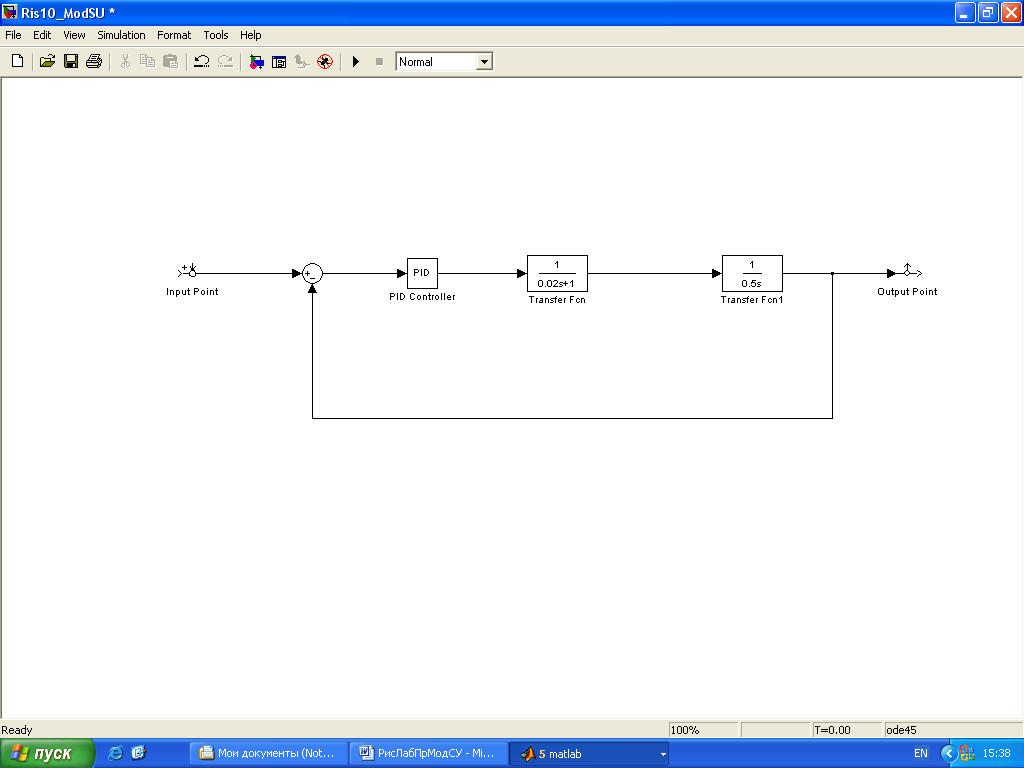The height and width of the screenshot is (768, 1024).
Task: Open the Debug toolbar icon
Action: (325, 61)
